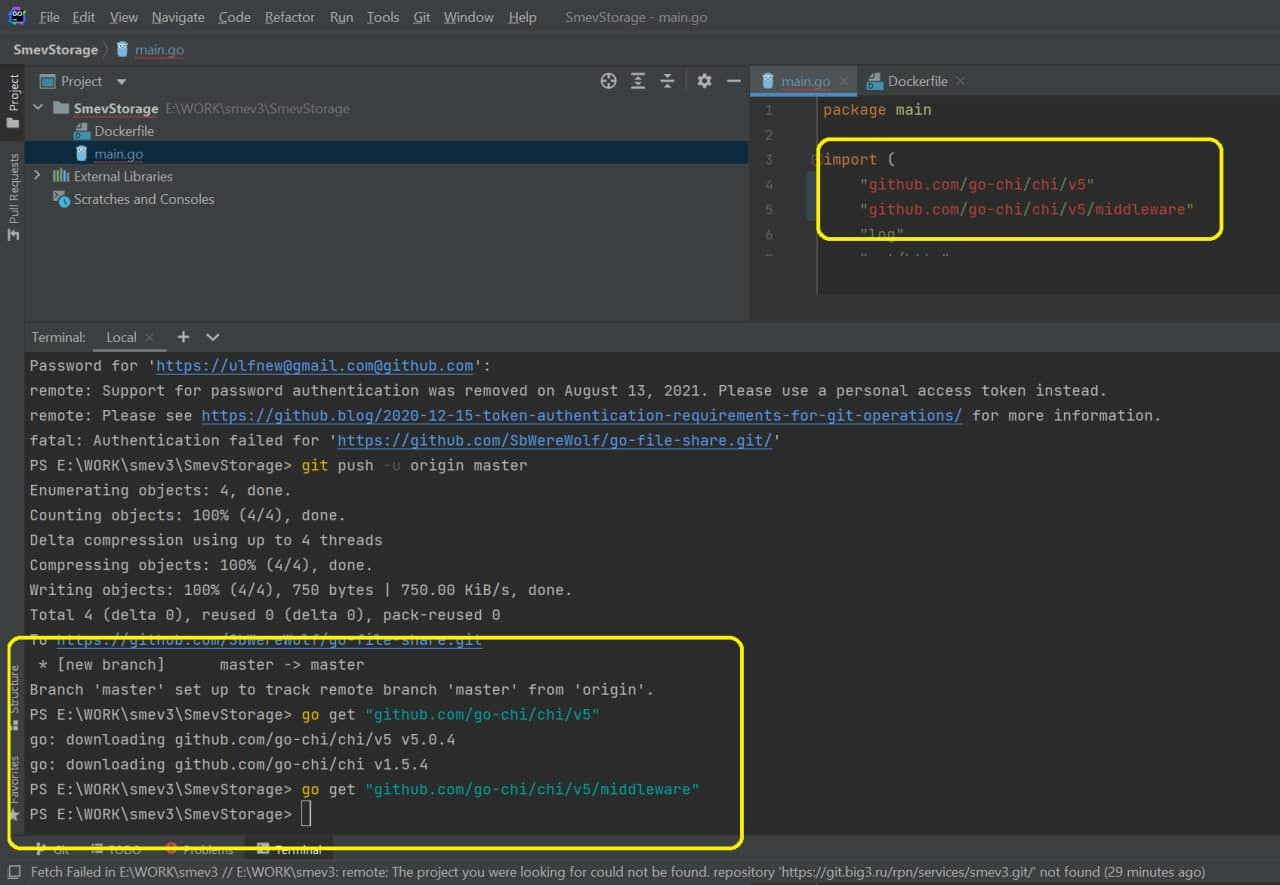Close the Local terminal tab

point(149,337)
